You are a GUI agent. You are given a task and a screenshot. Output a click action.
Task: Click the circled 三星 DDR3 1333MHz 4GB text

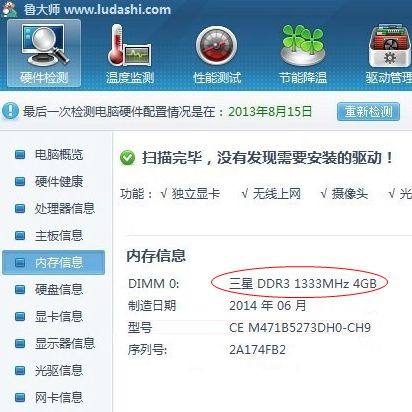(303, 284)
